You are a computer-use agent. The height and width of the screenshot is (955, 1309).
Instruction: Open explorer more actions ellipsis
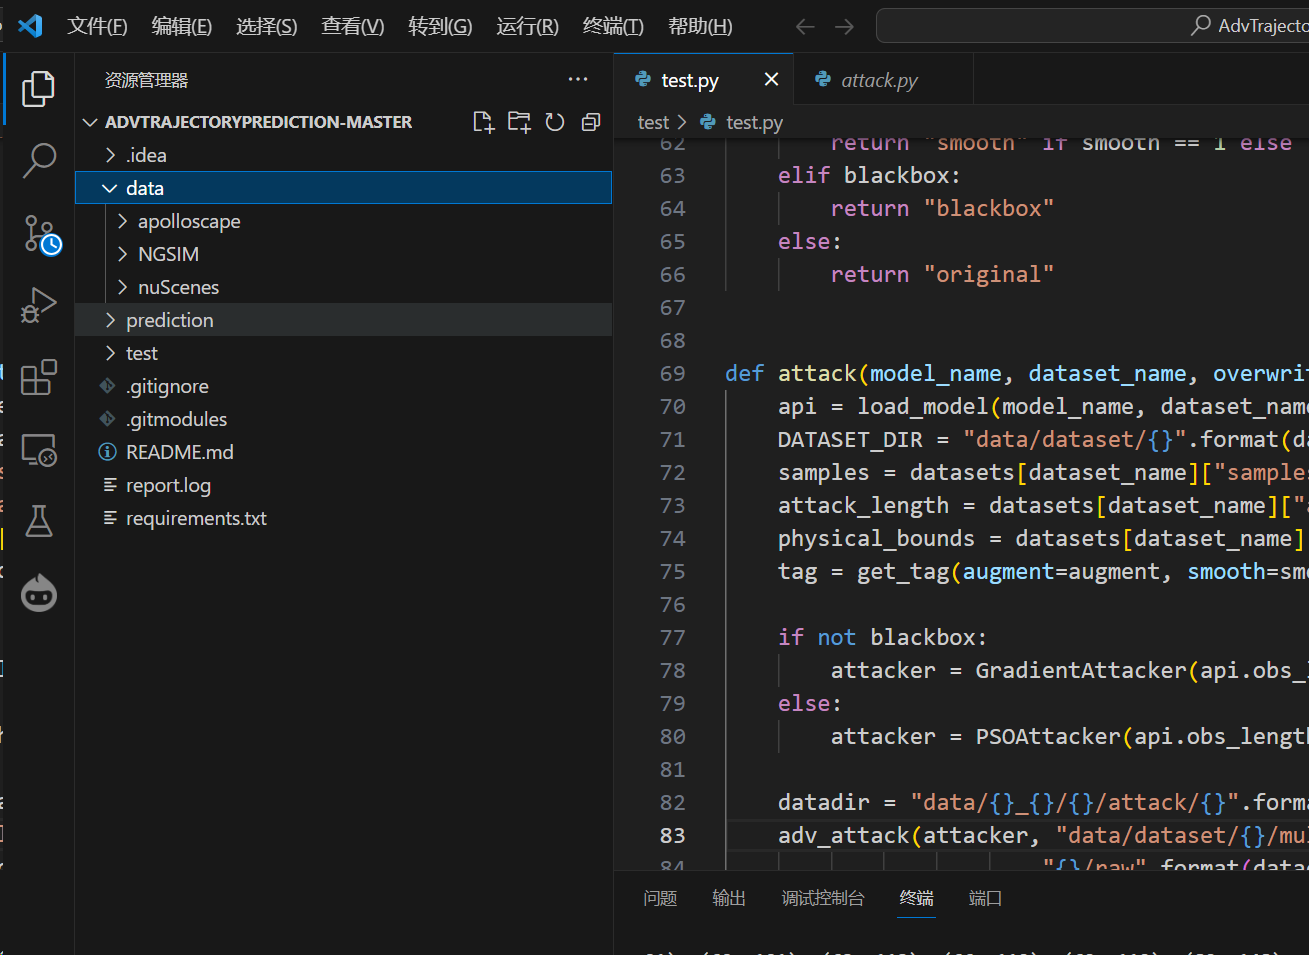tap(578, 80)
